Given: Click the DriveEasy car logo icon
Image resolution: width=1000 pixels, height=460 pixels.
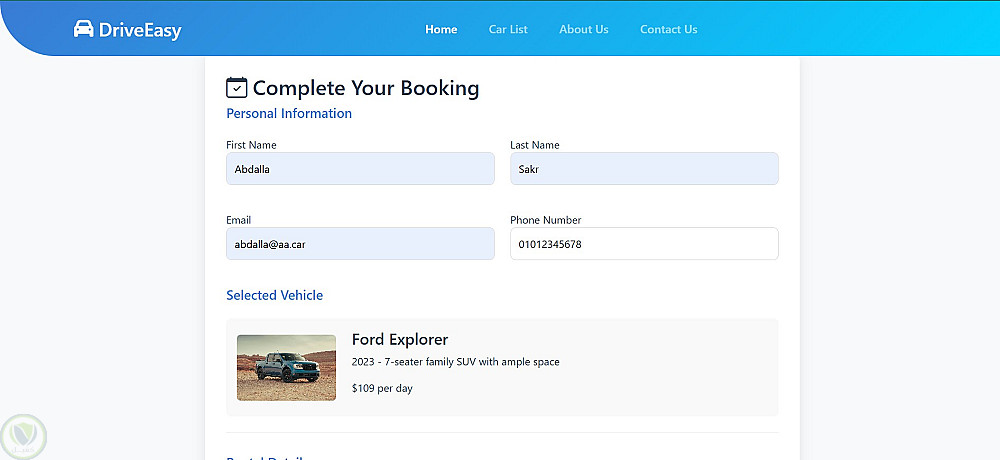Looking at the screenshot, I should 84,30.
